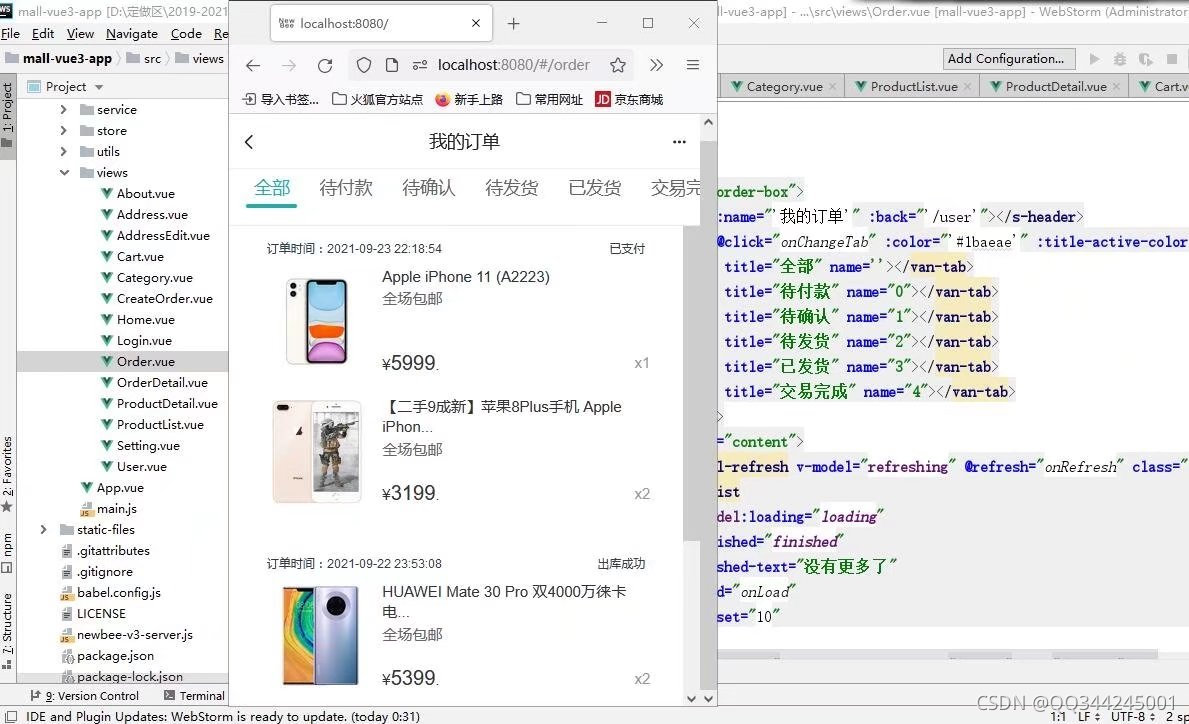Open the File menu in WebStorm

point(11,33)
